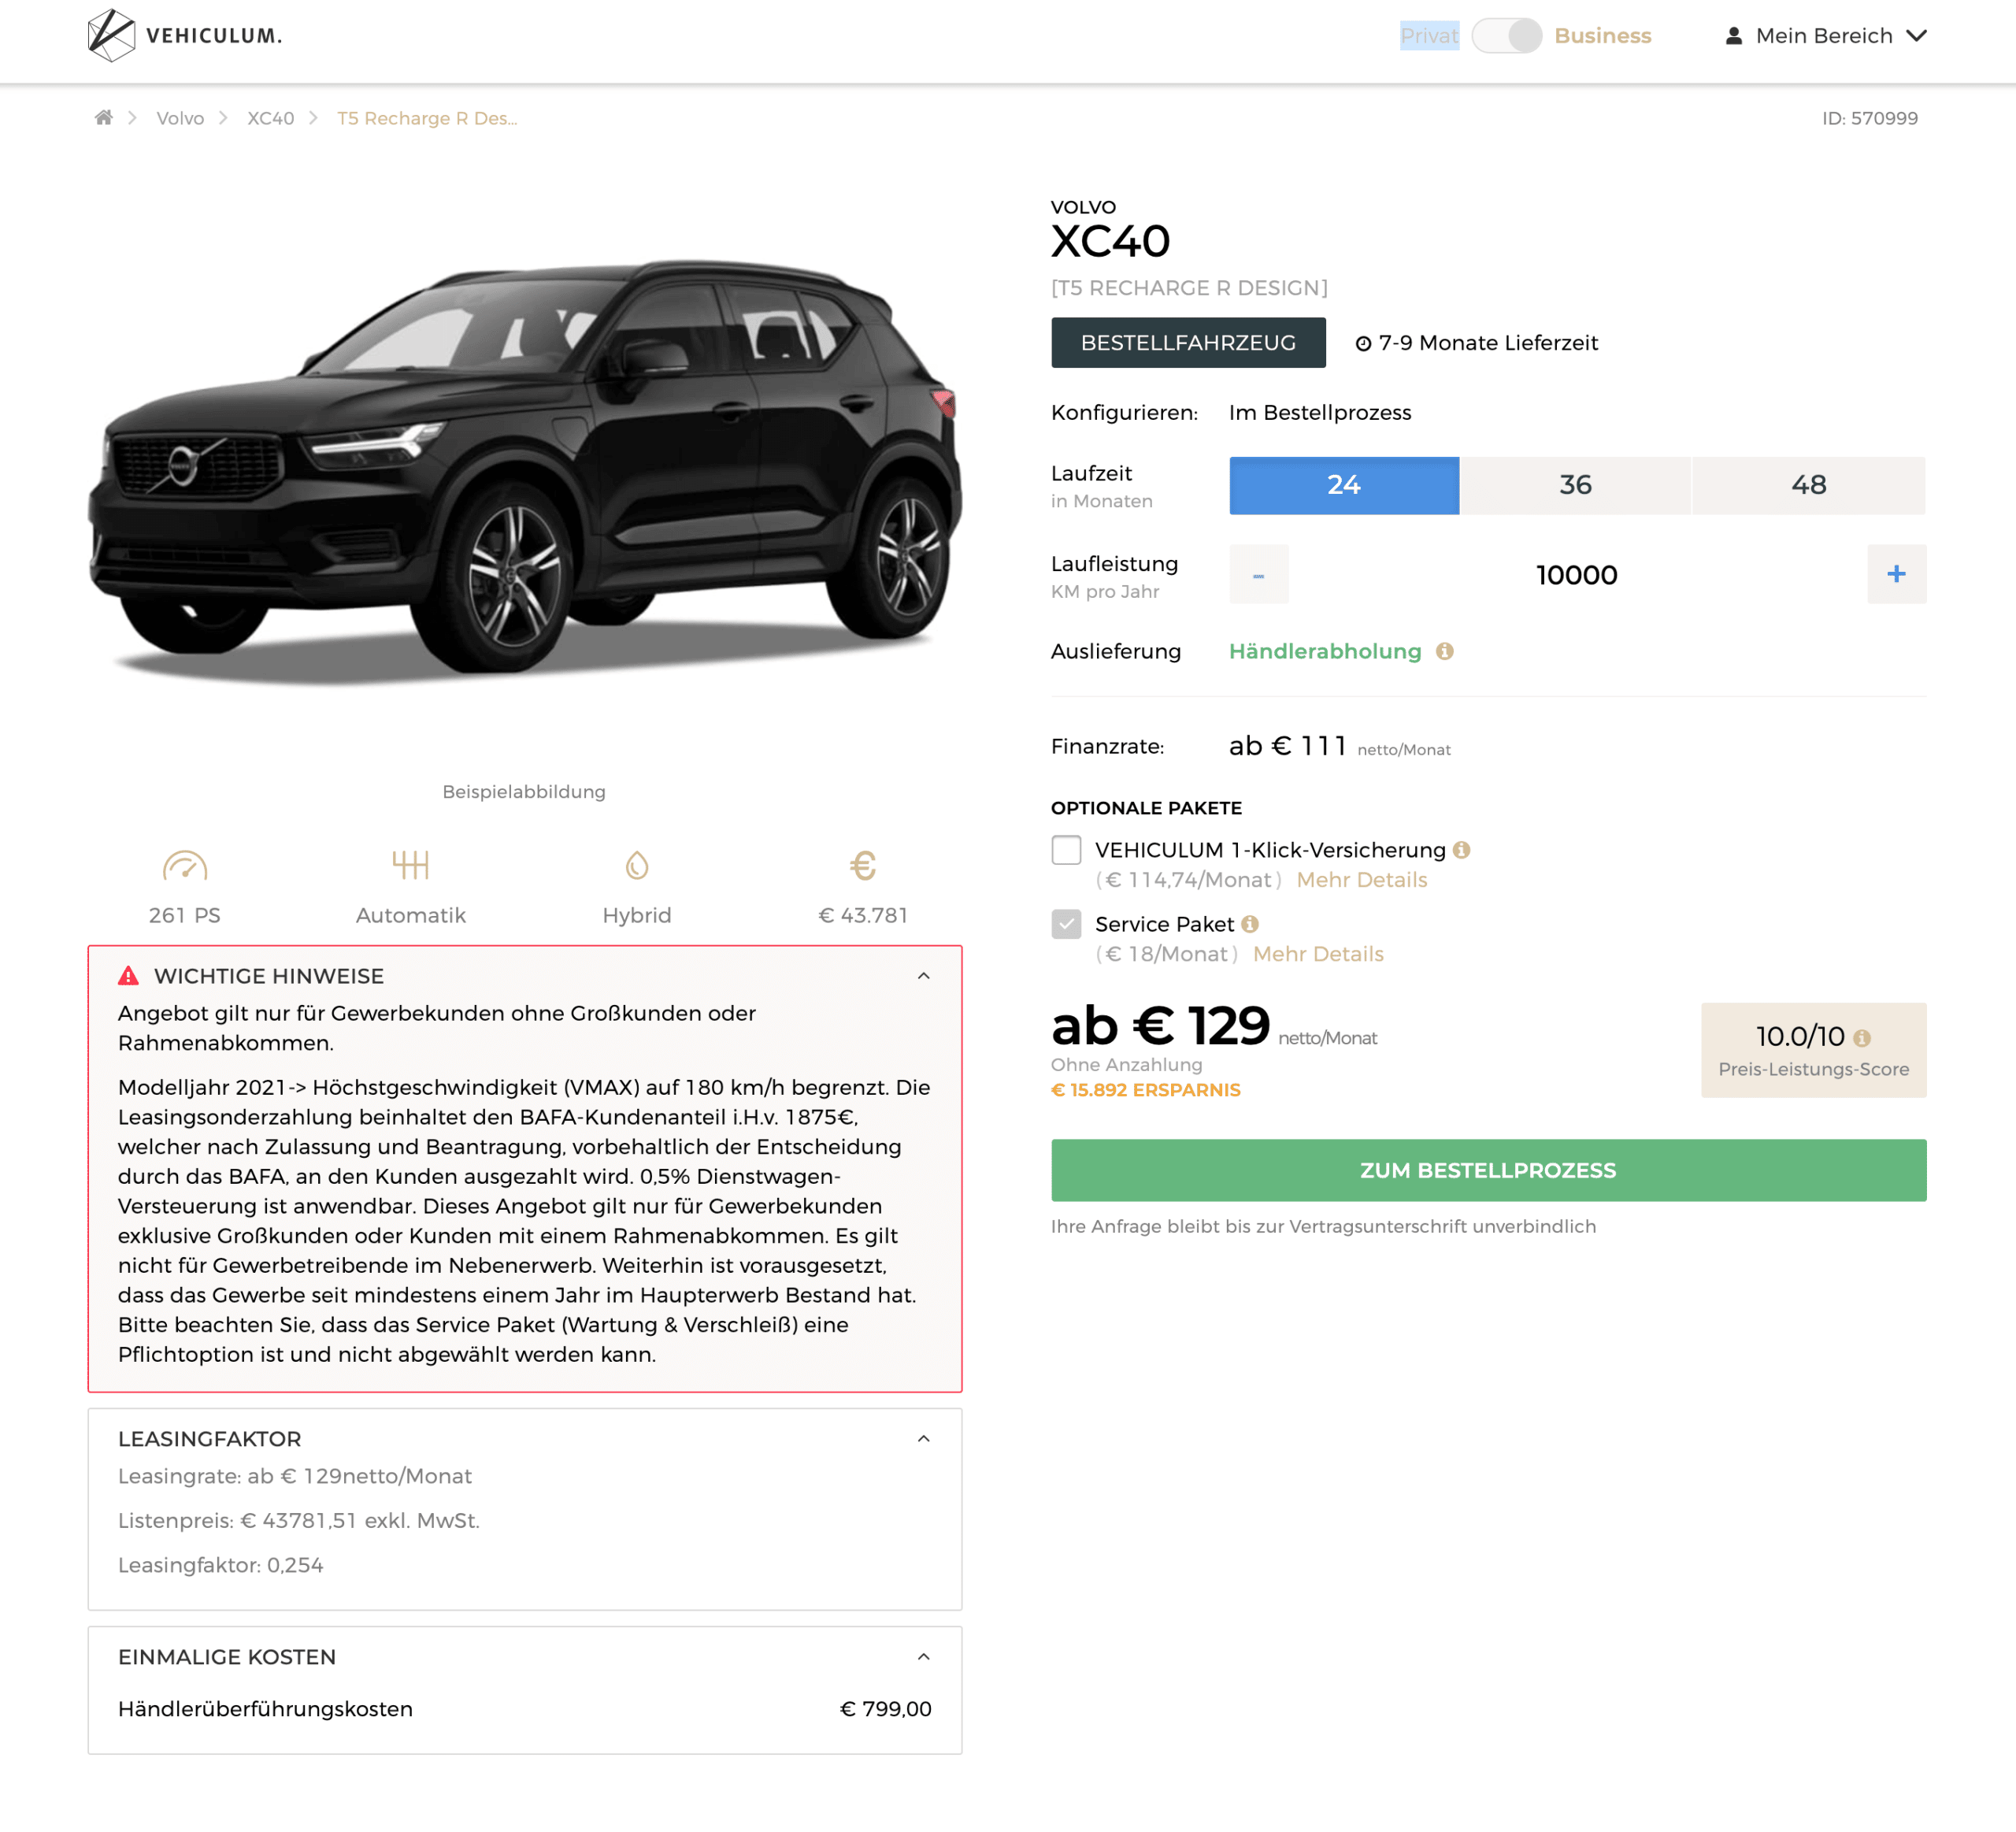
Task: Show Preis-Leistungs-Score info tooltip
Action: pyautogui.click(x=1861, y=1038)
